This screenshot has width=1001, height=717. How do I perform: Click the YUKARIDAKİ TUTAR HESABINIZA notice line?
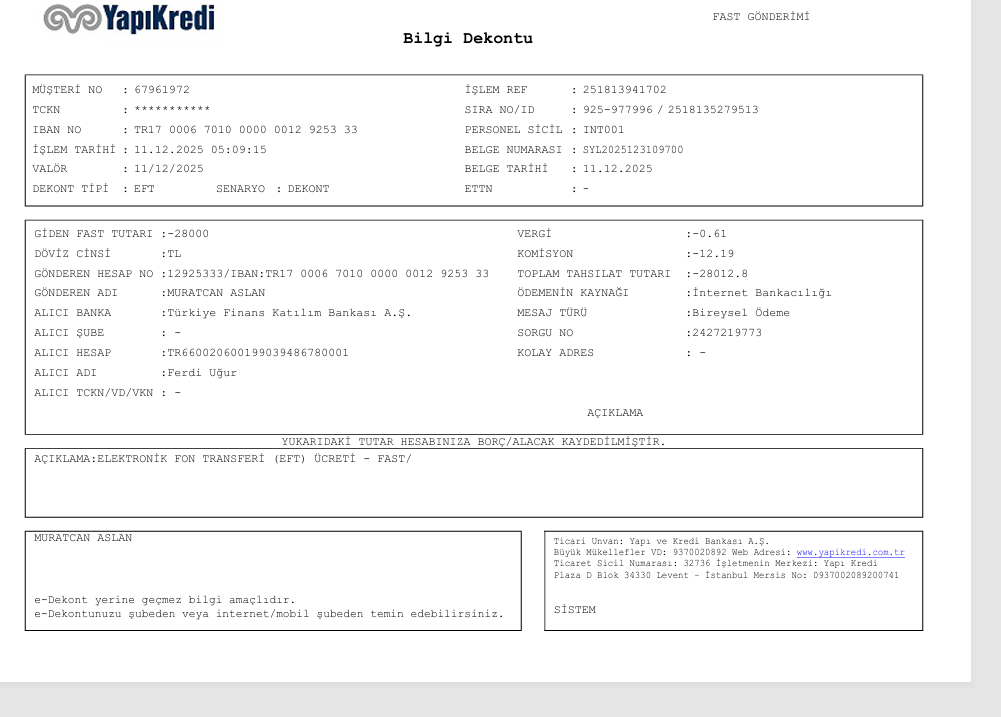[x=473, y=441]
